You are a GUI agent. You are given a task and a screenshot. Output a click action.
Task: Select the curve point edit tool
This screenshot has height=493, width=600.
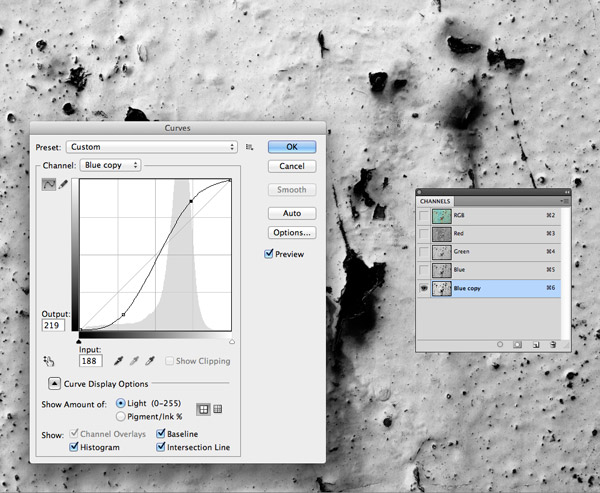(x=47, y=185)
